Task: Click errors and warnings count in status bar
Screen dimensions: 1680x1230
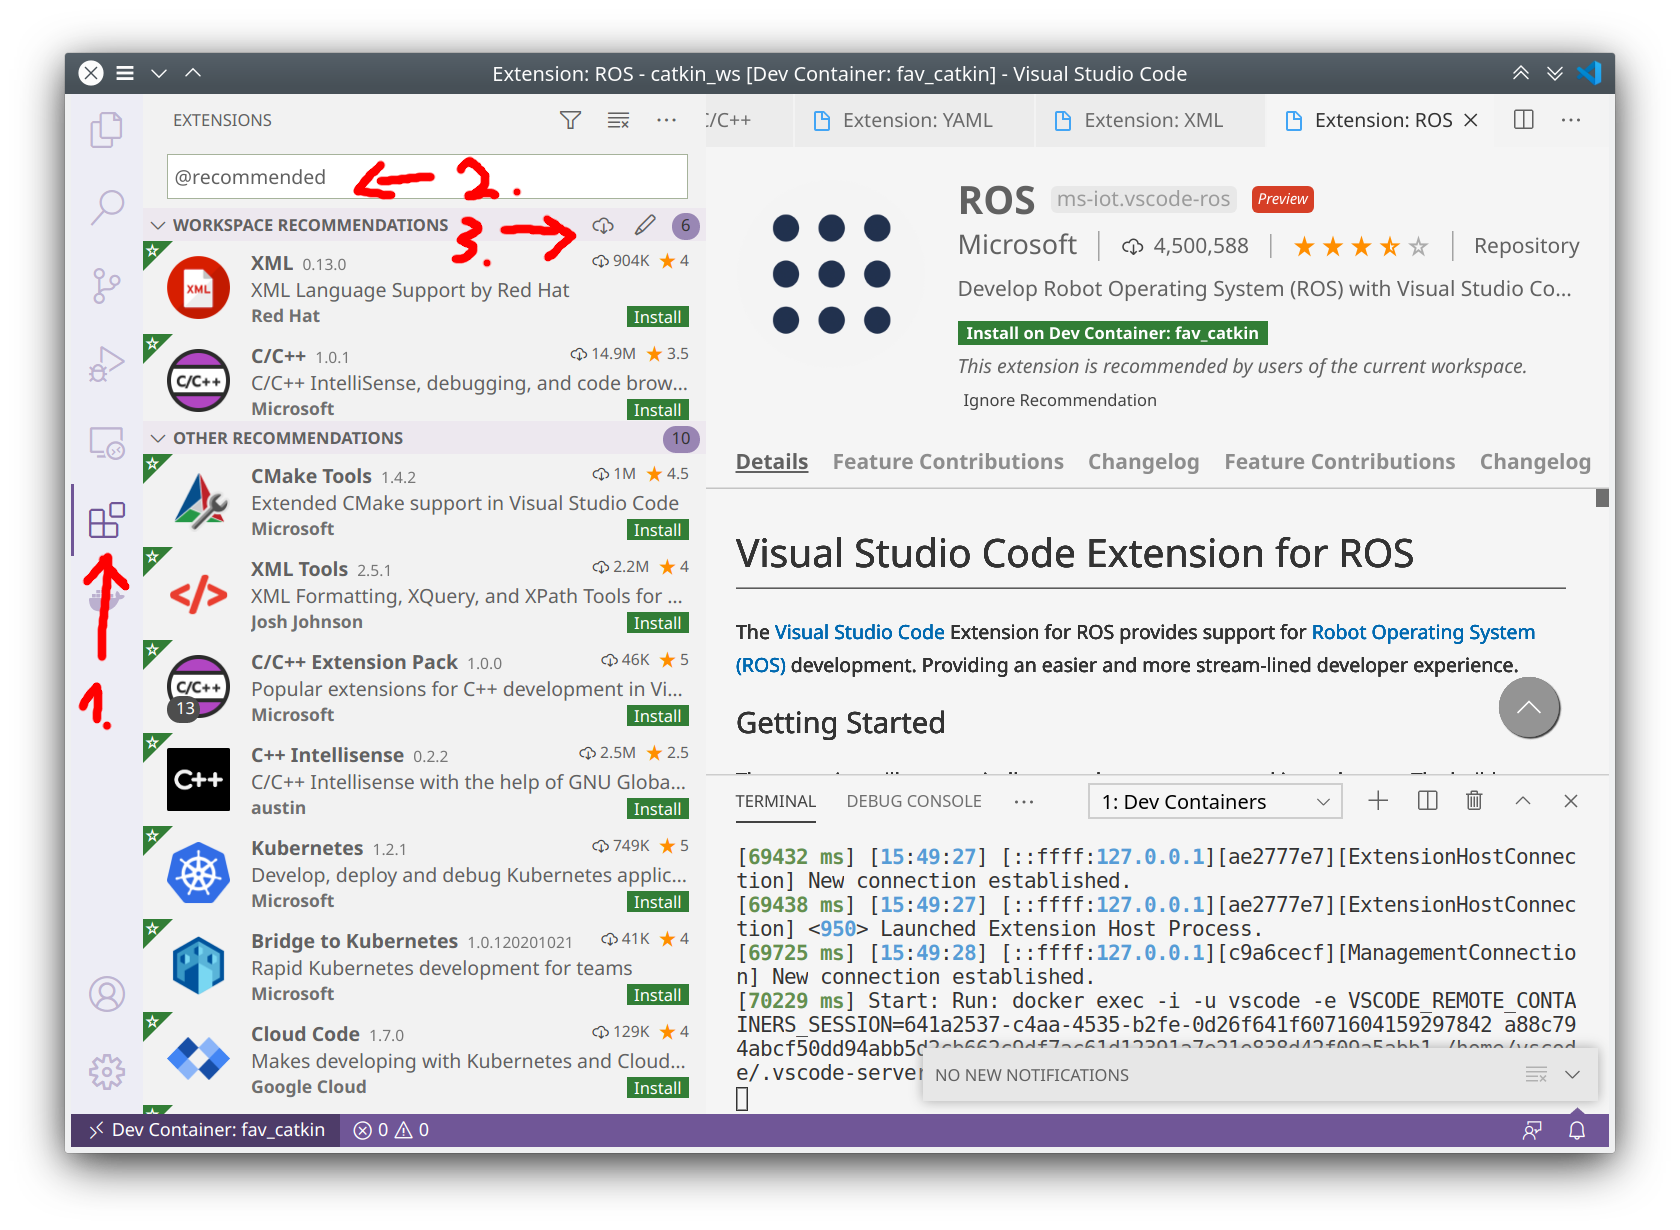Action: pos(391,1130)
